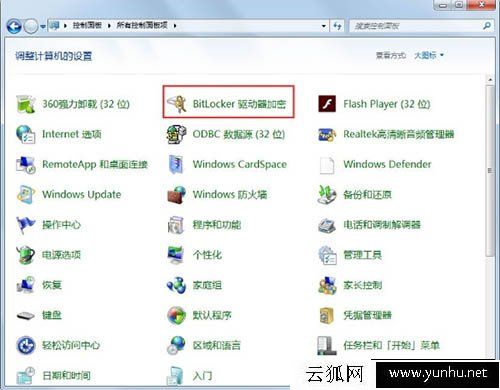Open BitLocker 驱动器加密 key icon

177,104
